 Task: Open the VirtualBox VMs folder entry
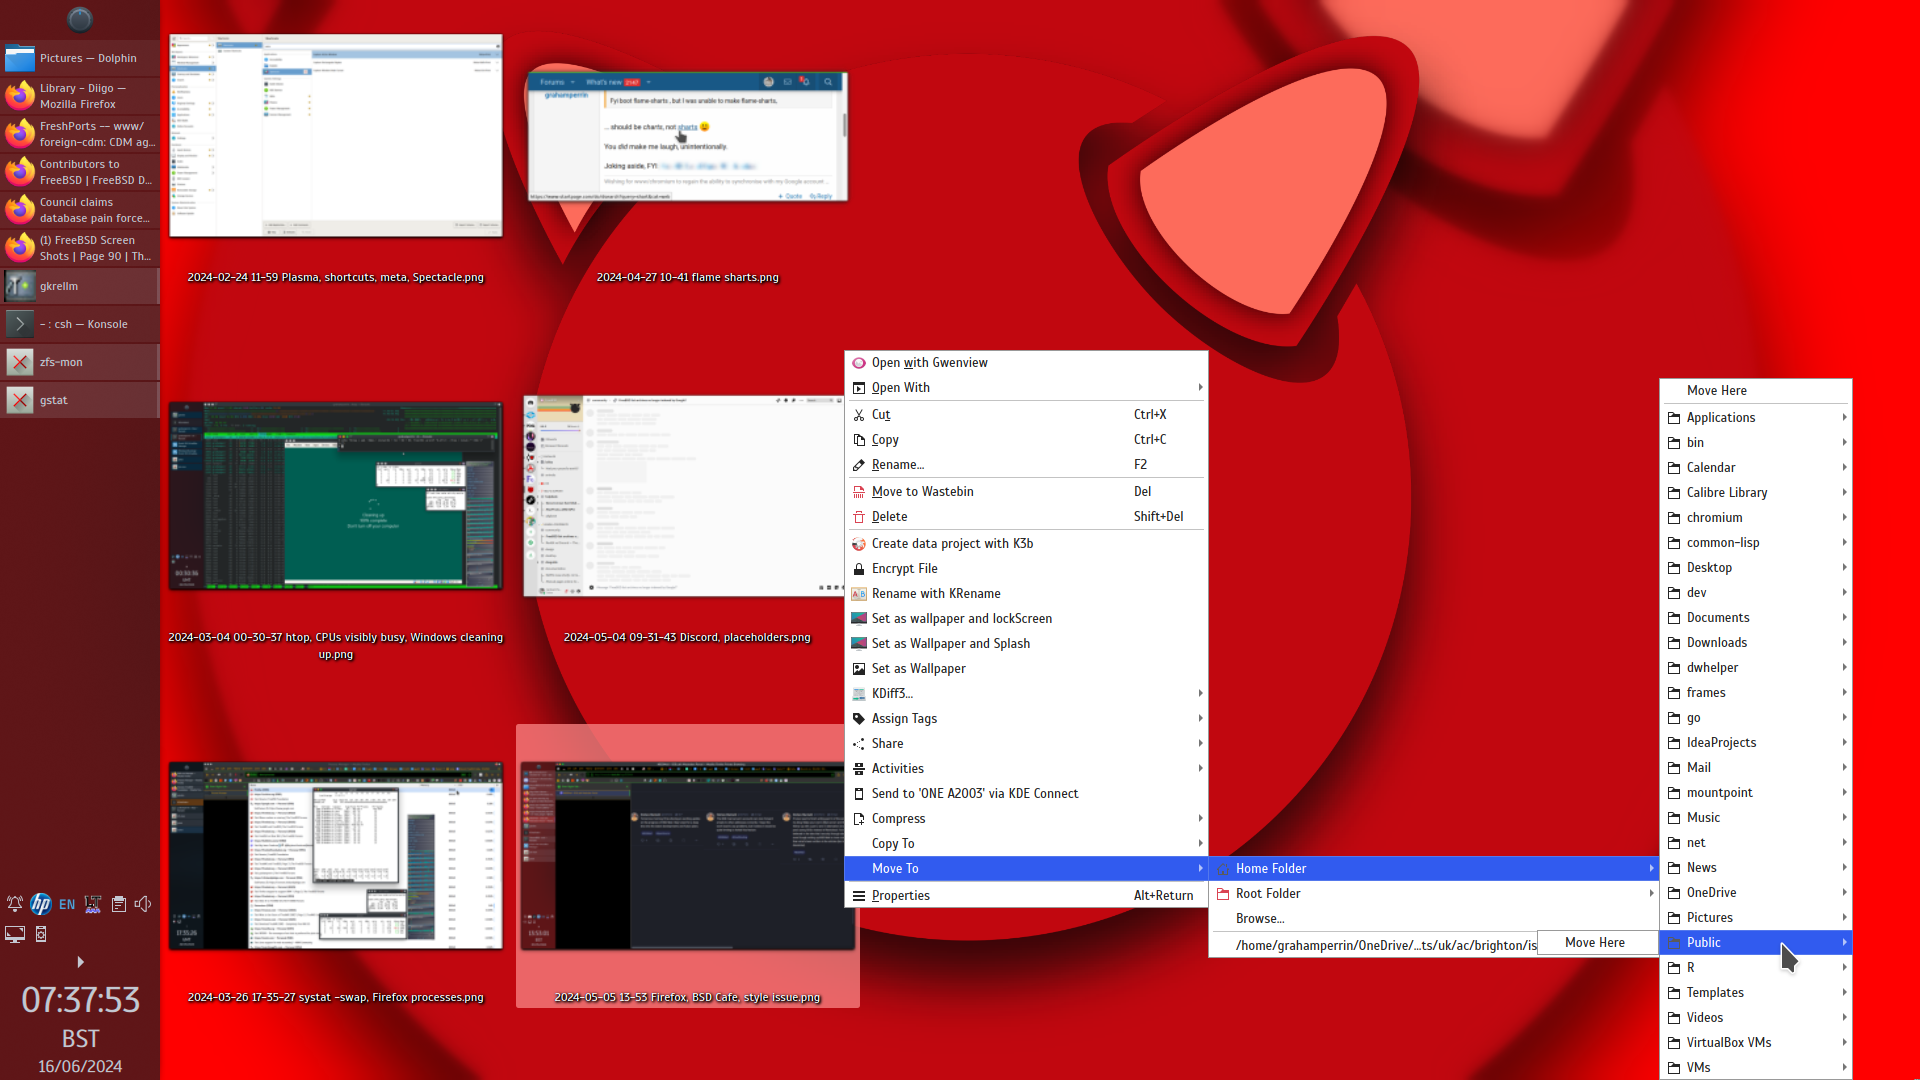[x=1756, y=1042]
